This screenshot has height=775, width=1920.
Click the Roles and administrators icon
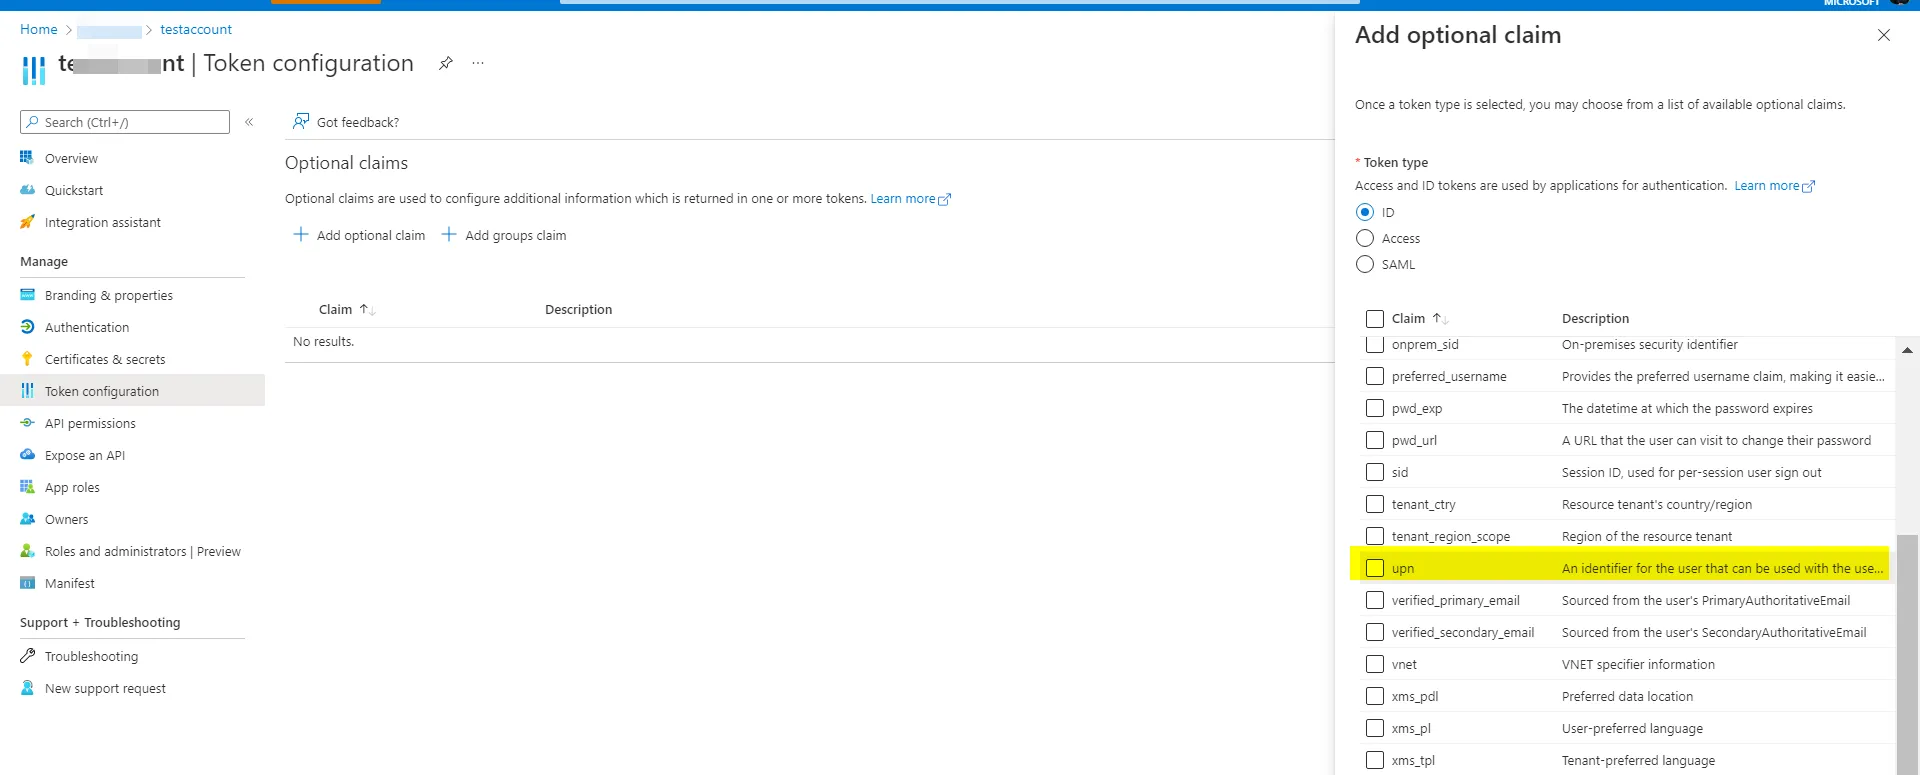(x=27, y=551)
